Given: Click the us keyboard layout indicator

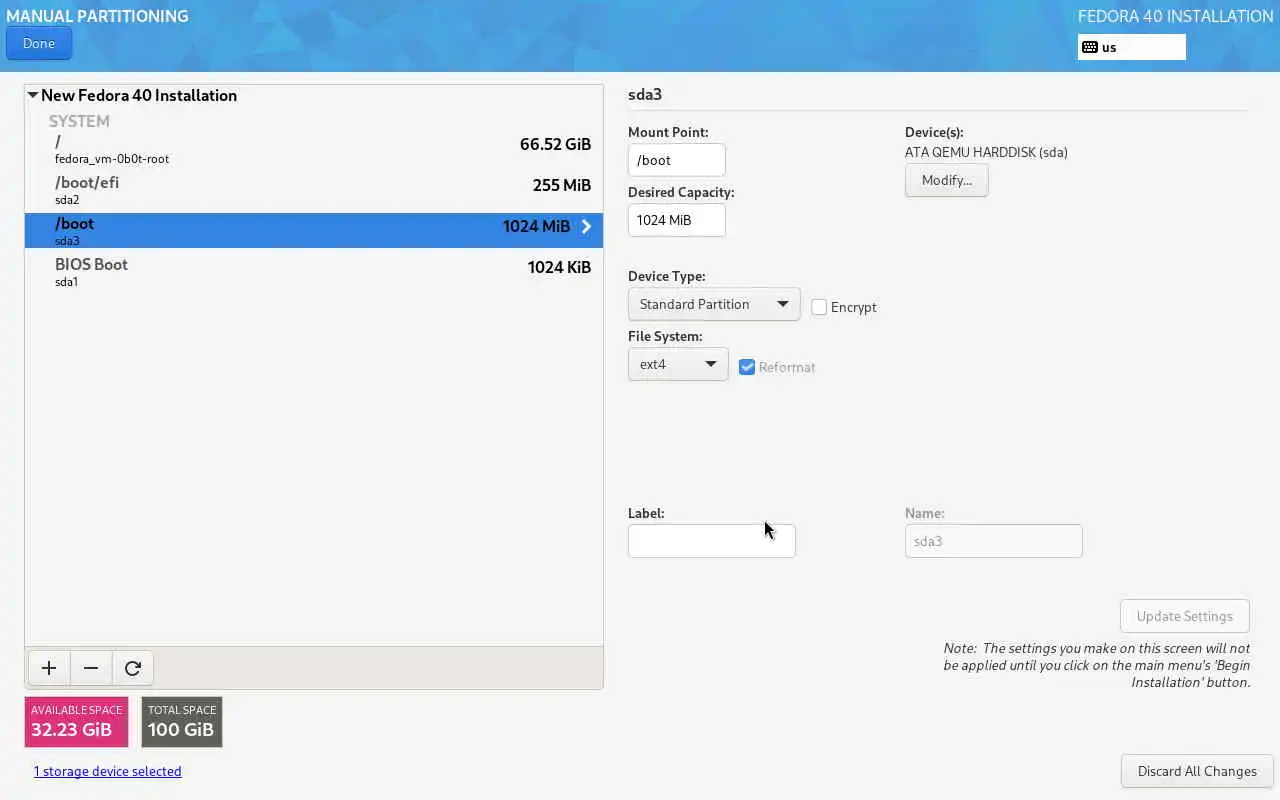Looking at the screenshot, I should click(x=1132, y=47).
